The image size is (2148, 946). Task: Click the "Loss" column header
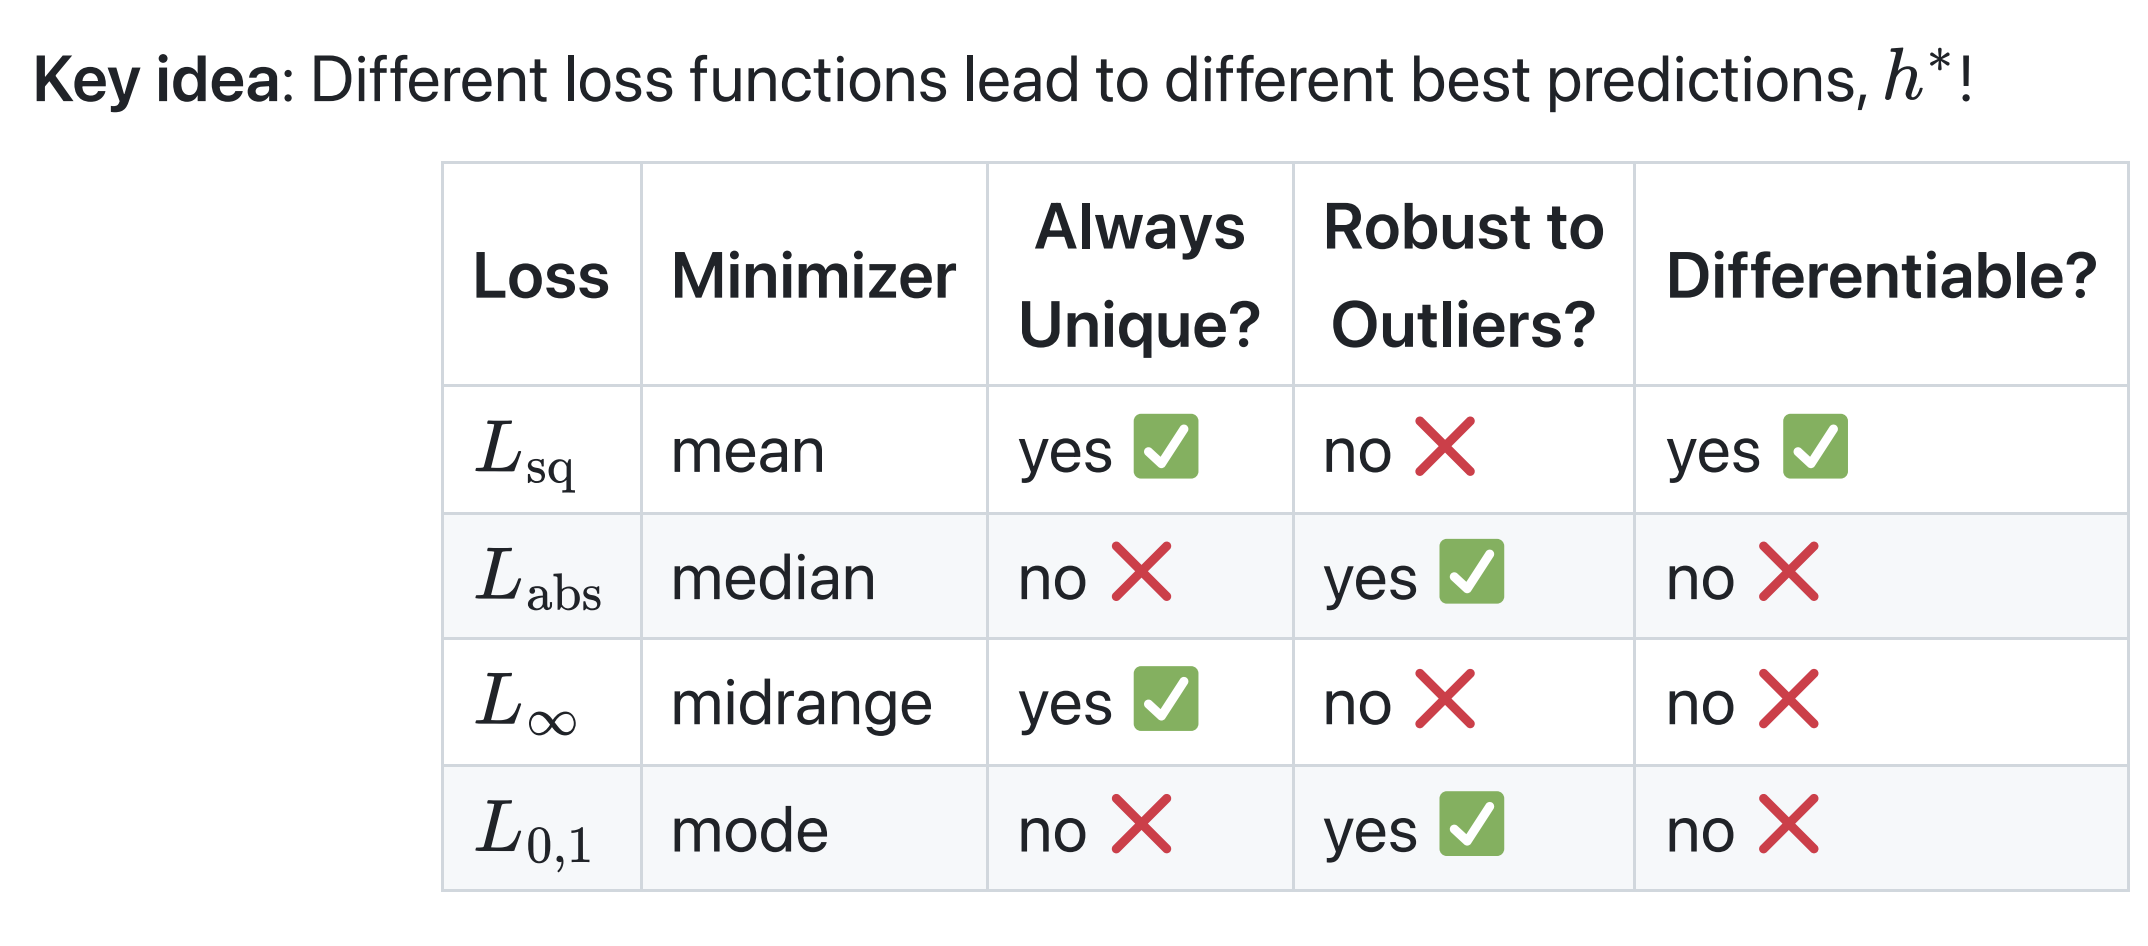541,276
